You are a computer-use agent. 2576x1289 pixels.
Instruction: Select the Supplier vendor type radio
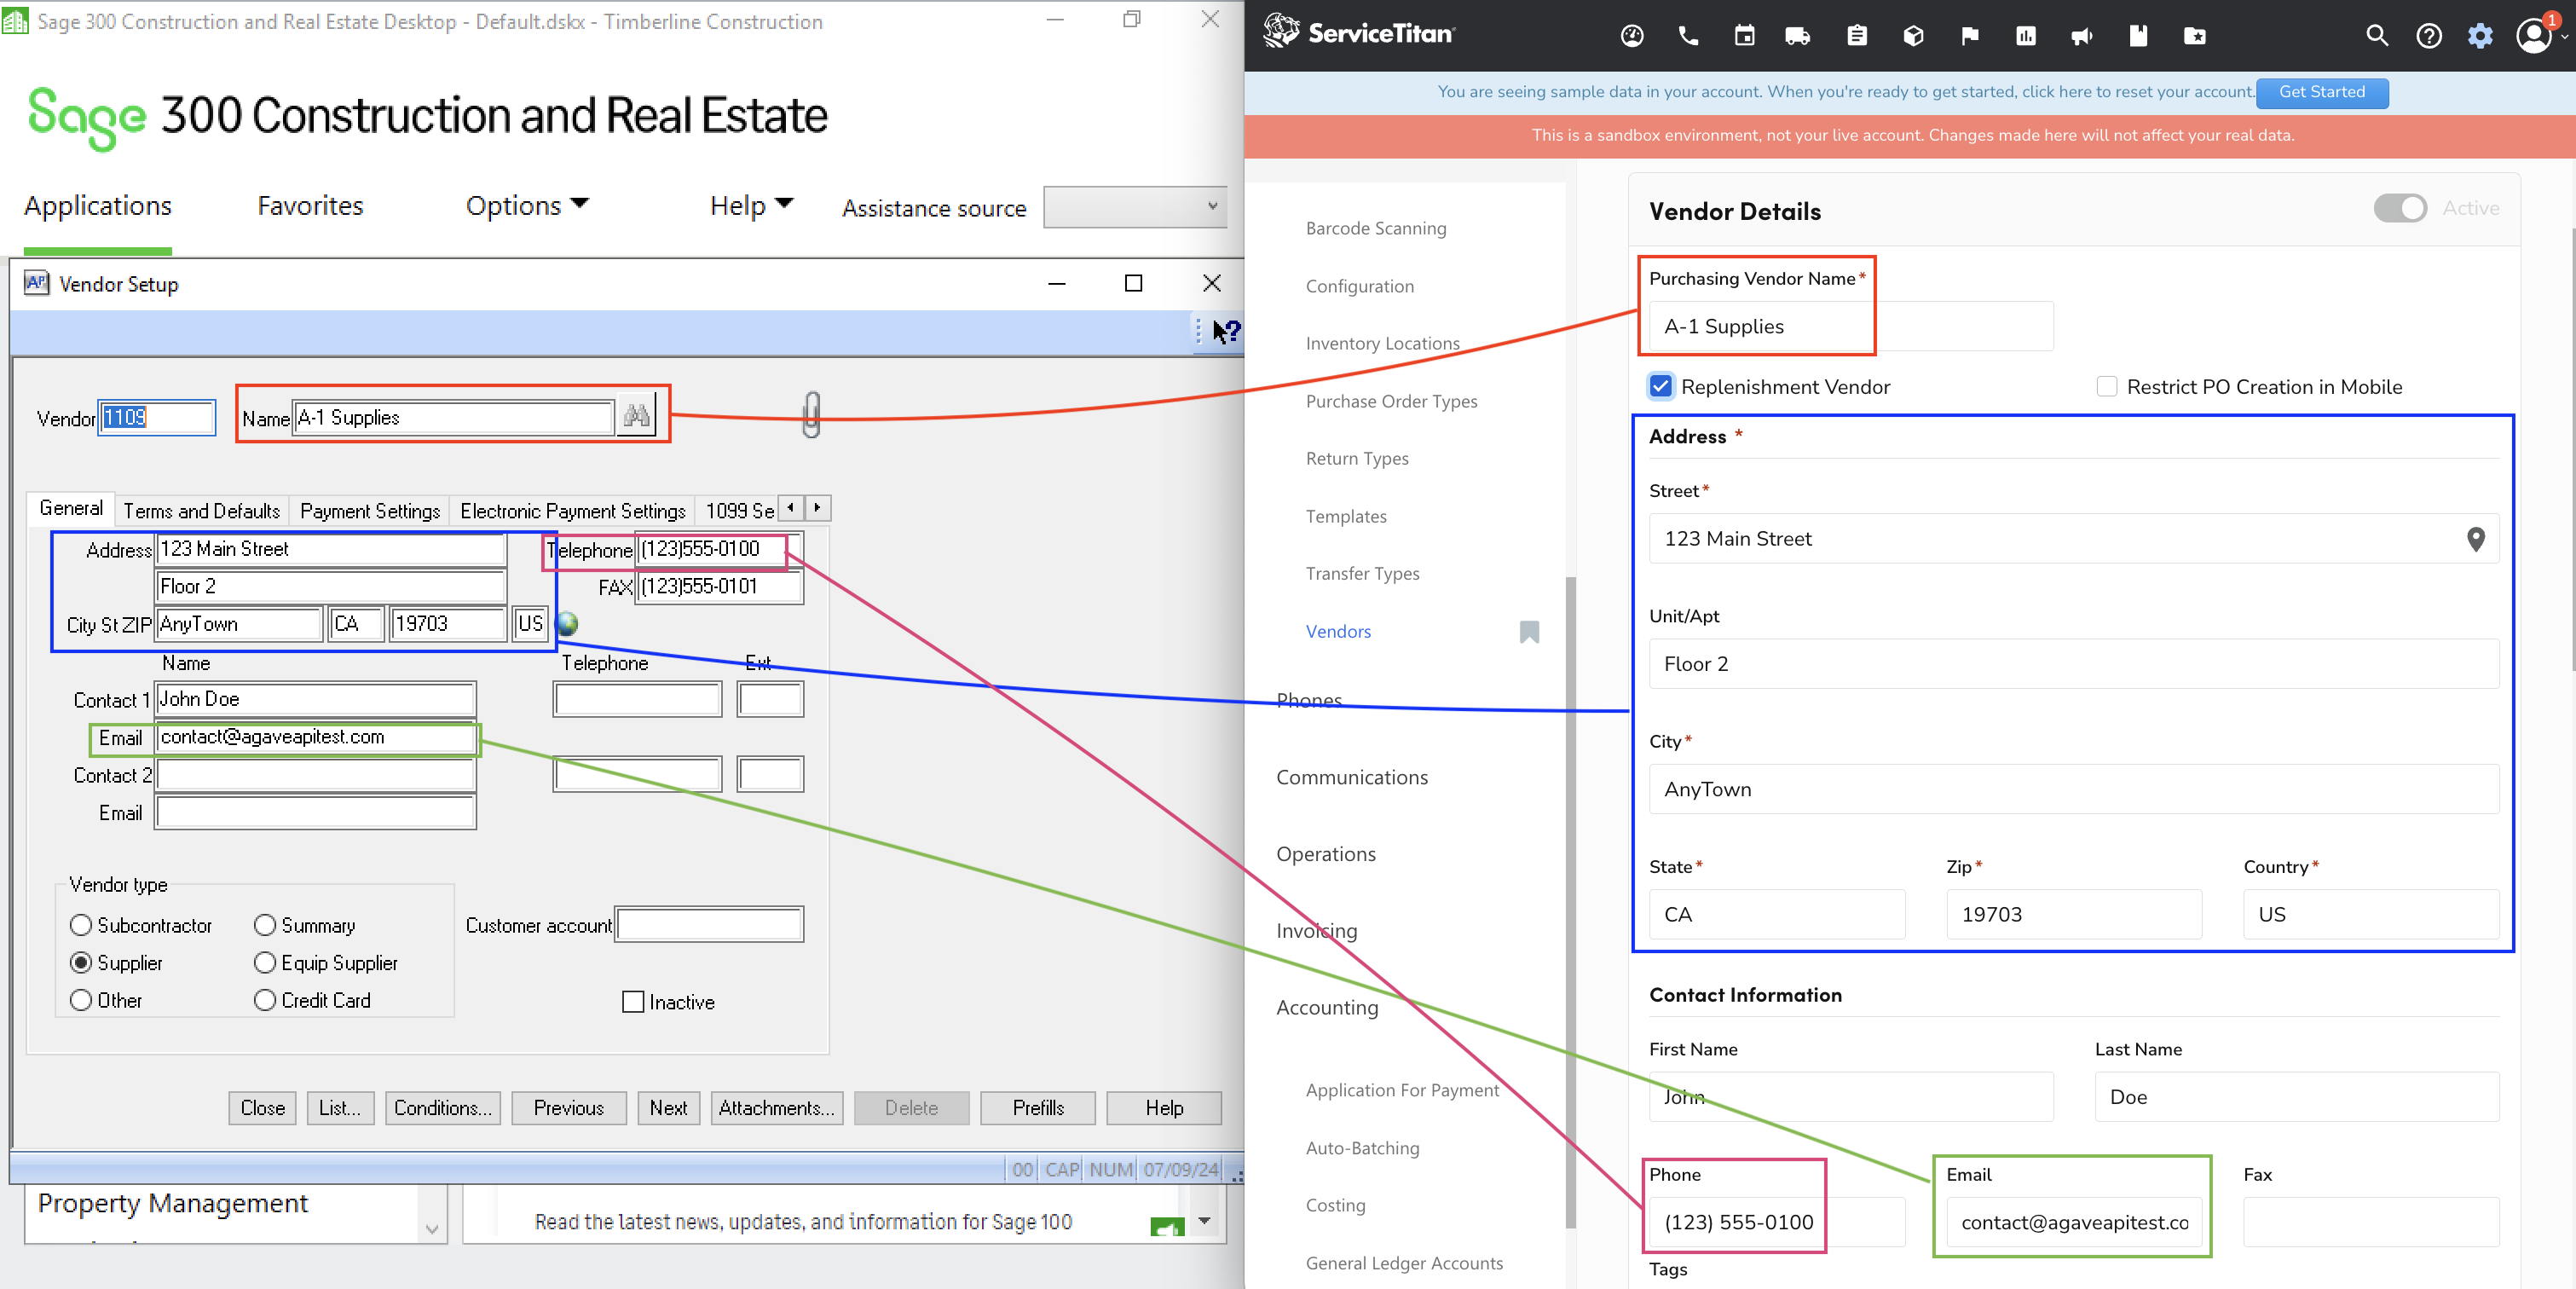81,962
